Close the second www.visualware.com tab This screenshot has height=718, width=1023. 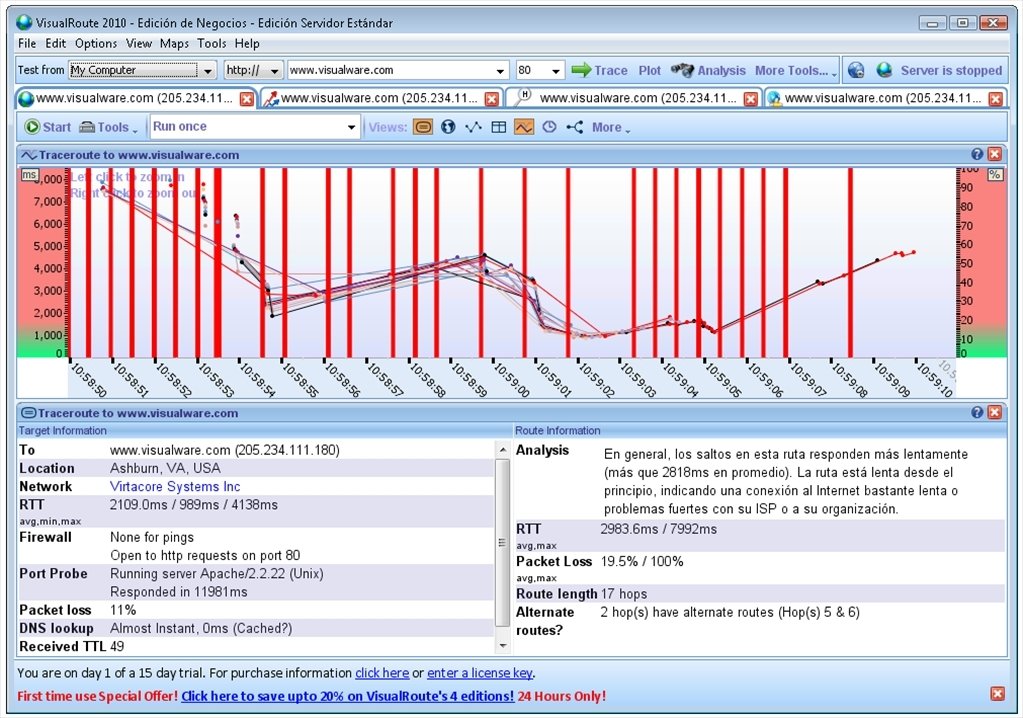pos(492,99)
